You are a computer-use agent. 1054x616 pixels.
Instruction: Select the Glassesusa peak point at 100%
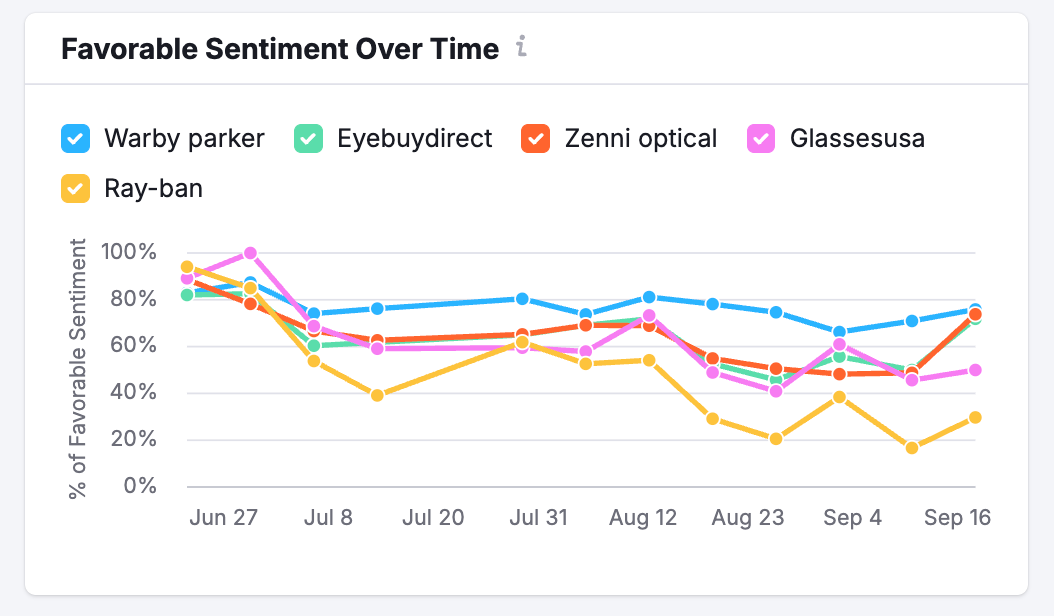coord(250,252)
